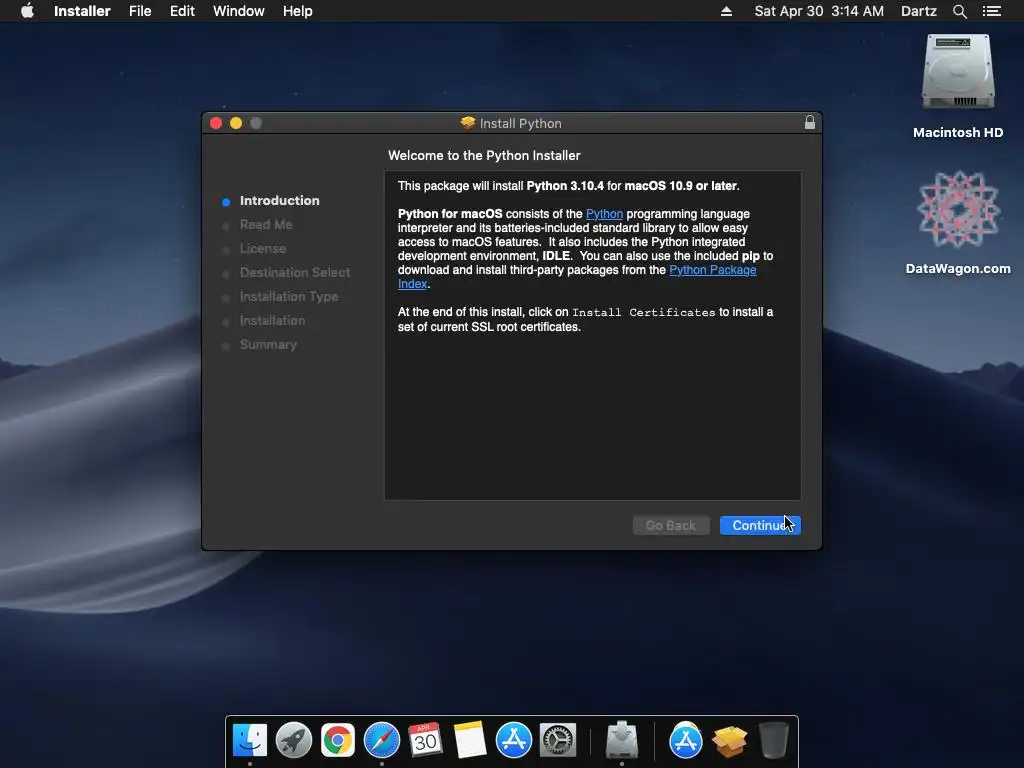Screen dimensions: 1024x768
Task: Click the 'Install Certificates' monospace text
Action: [643, 312]
